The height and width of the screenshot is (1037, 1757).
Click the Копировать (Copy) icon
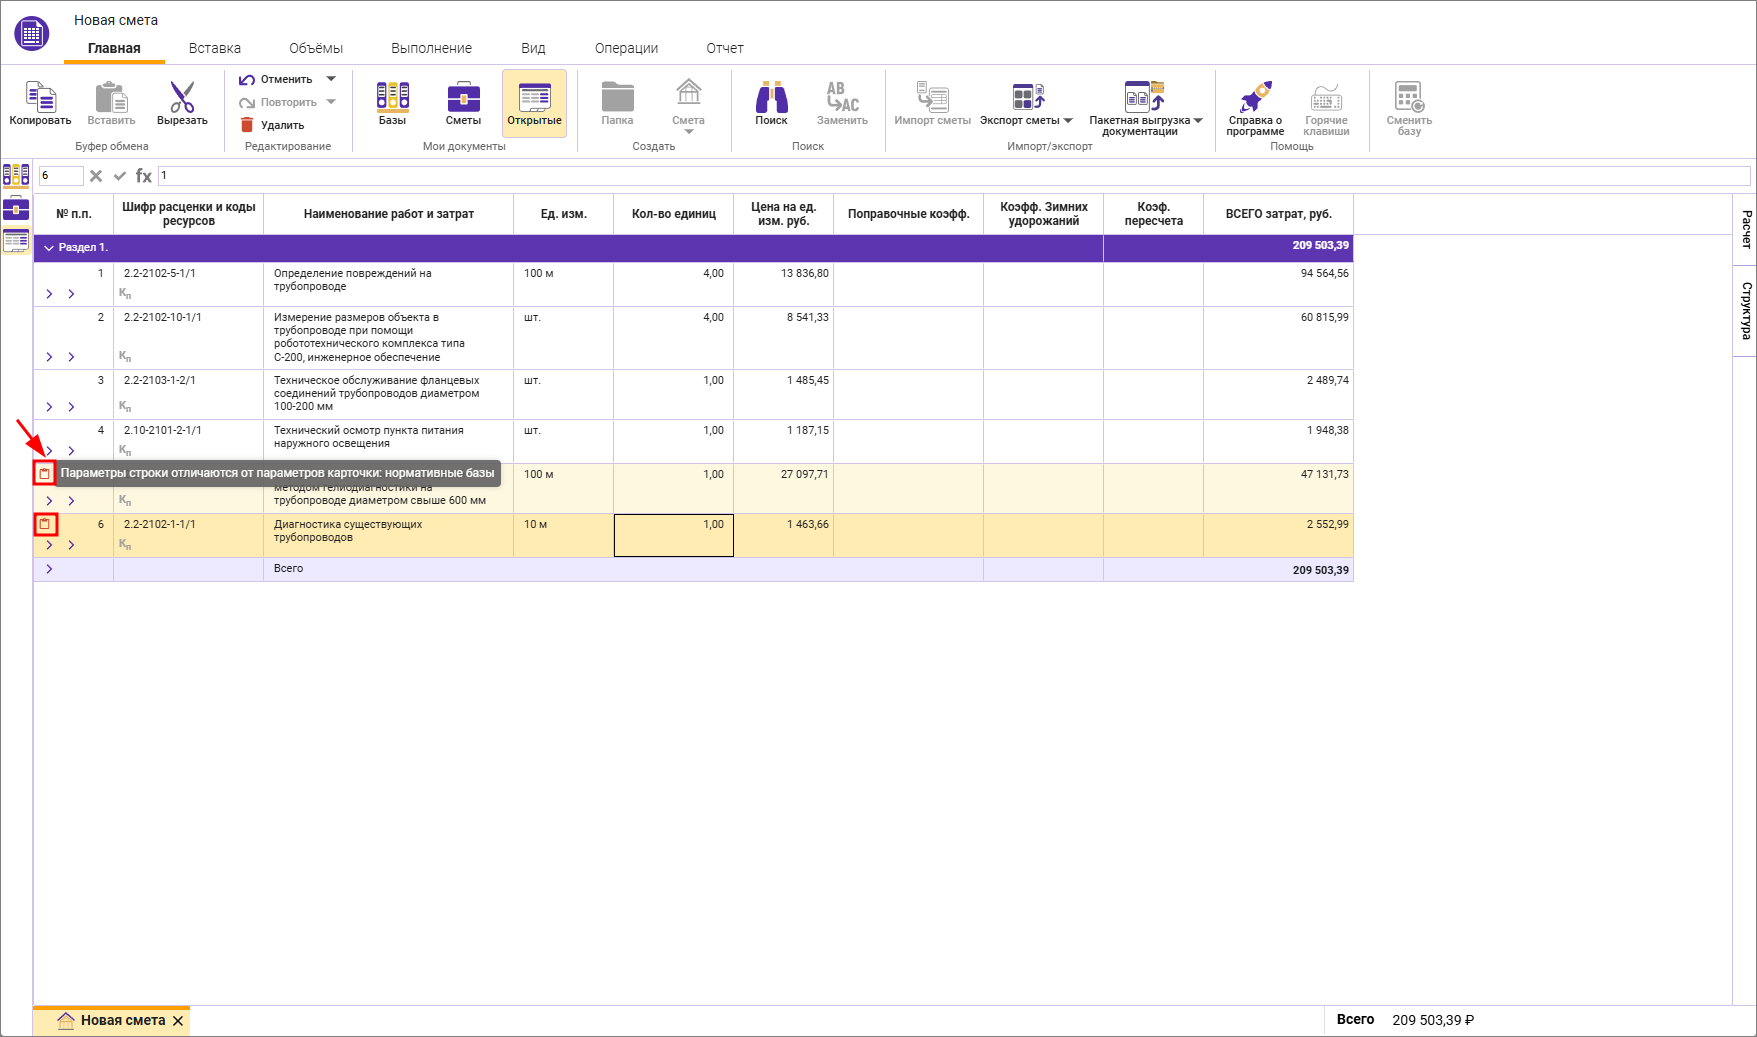pos(40,98)
